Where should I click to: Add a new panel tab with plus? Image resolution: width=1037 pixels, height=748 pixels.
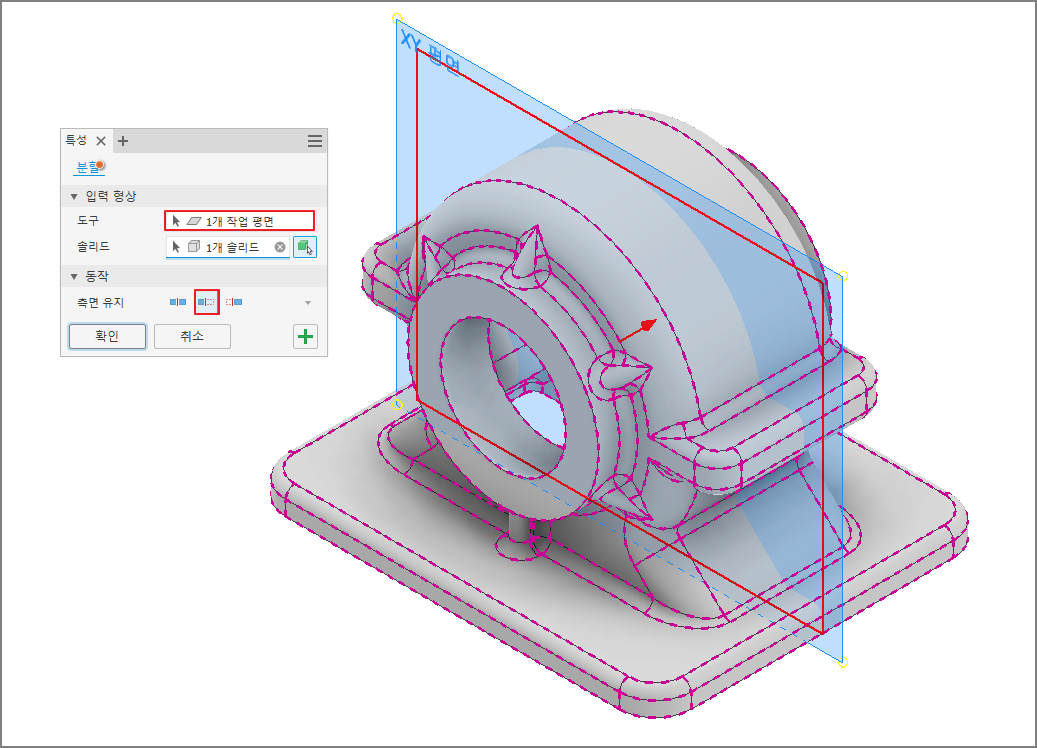point(123,141)
